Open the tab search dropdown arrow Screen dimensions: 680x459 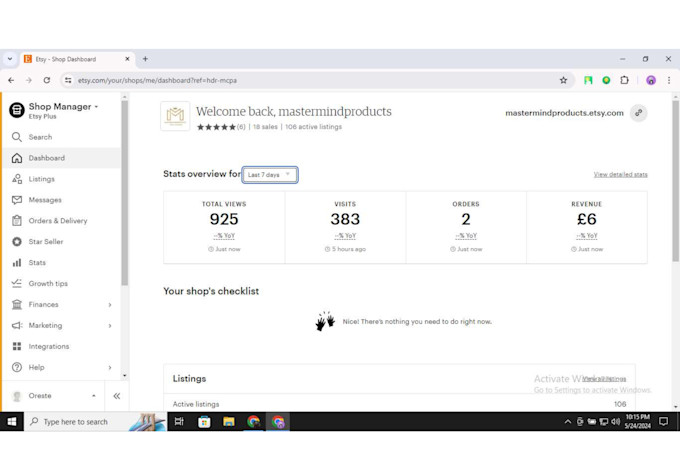tap(10, 59)
